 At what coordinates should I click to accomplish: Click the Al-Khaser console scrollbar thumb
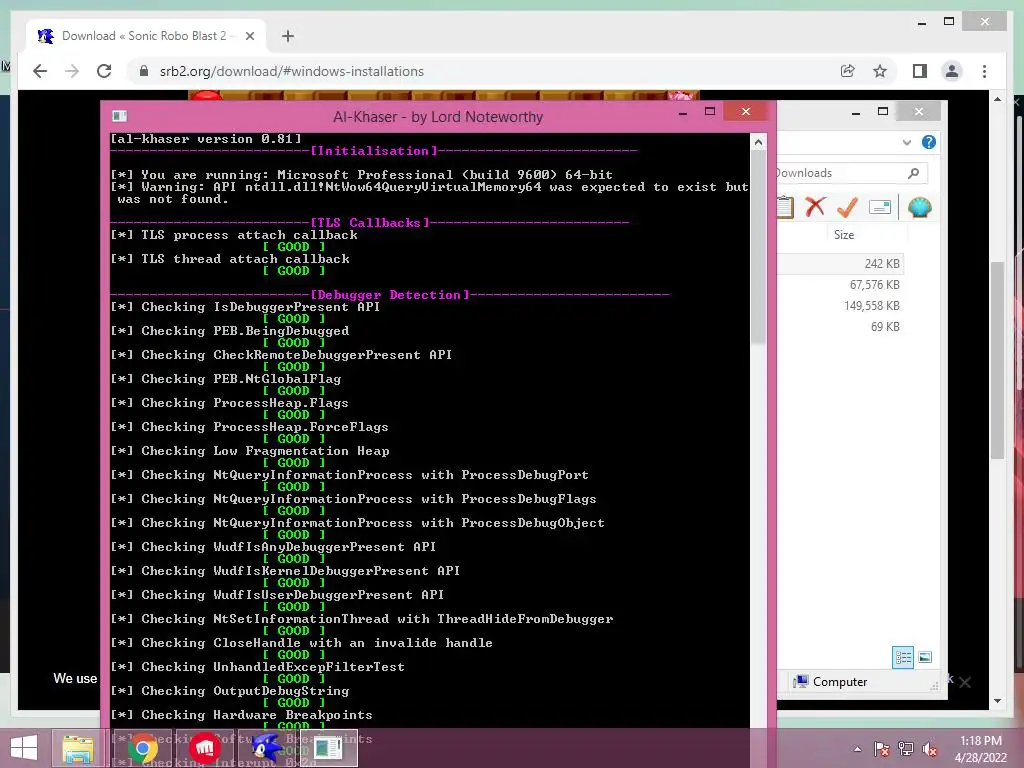click(758, 248)
